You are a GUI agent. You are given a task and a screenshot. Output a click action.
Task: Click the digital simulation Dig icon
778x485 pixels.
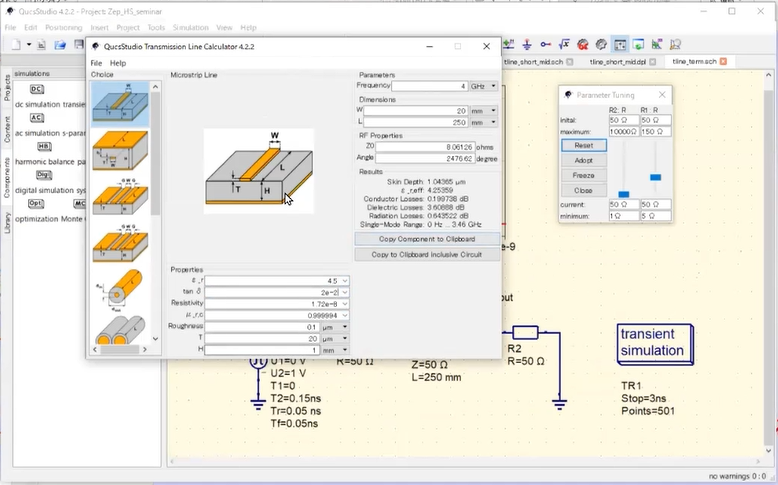[44, 175]
